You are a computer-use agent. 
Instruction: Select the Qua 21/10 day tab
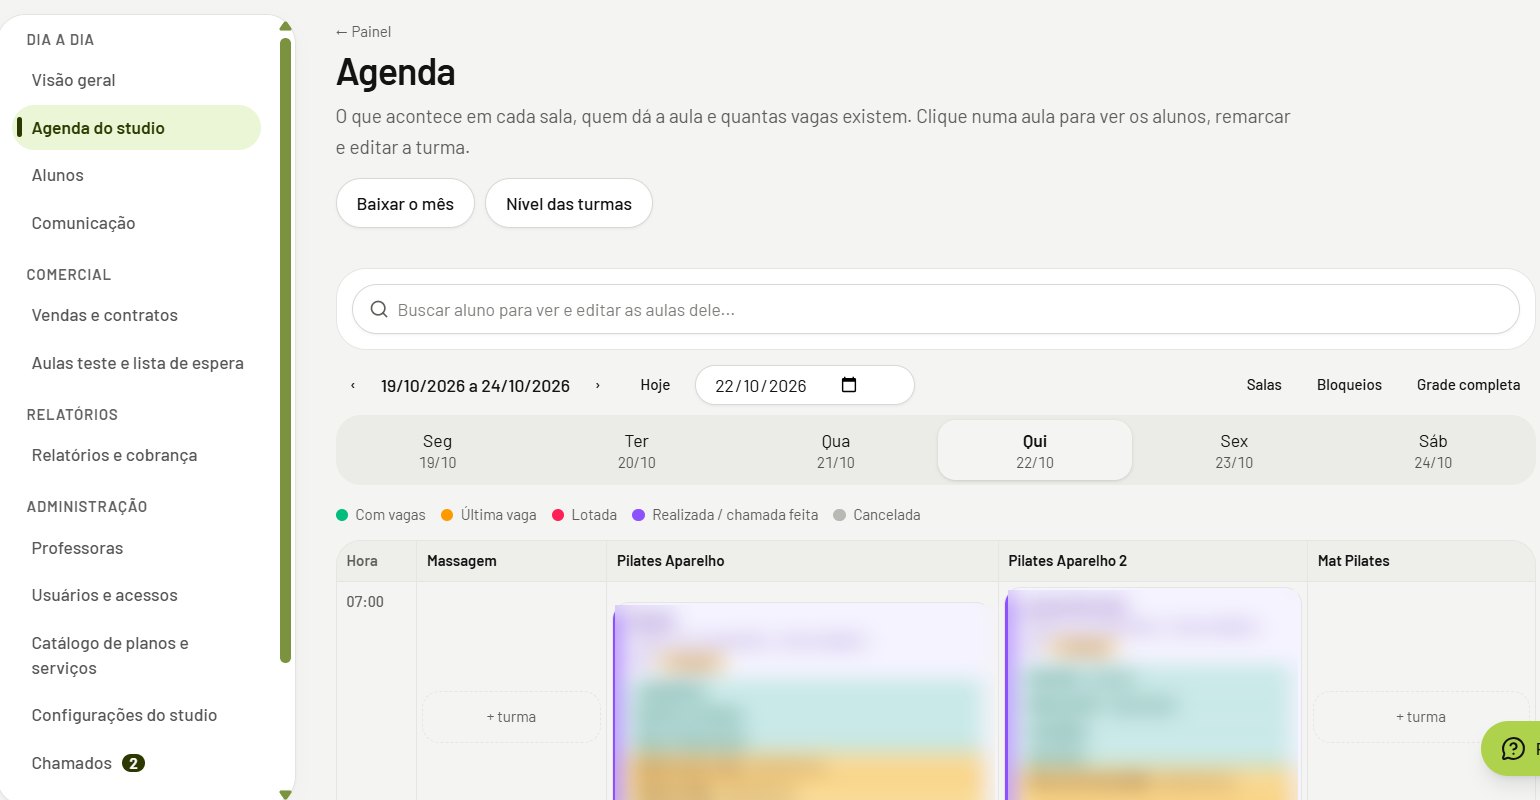835,451
